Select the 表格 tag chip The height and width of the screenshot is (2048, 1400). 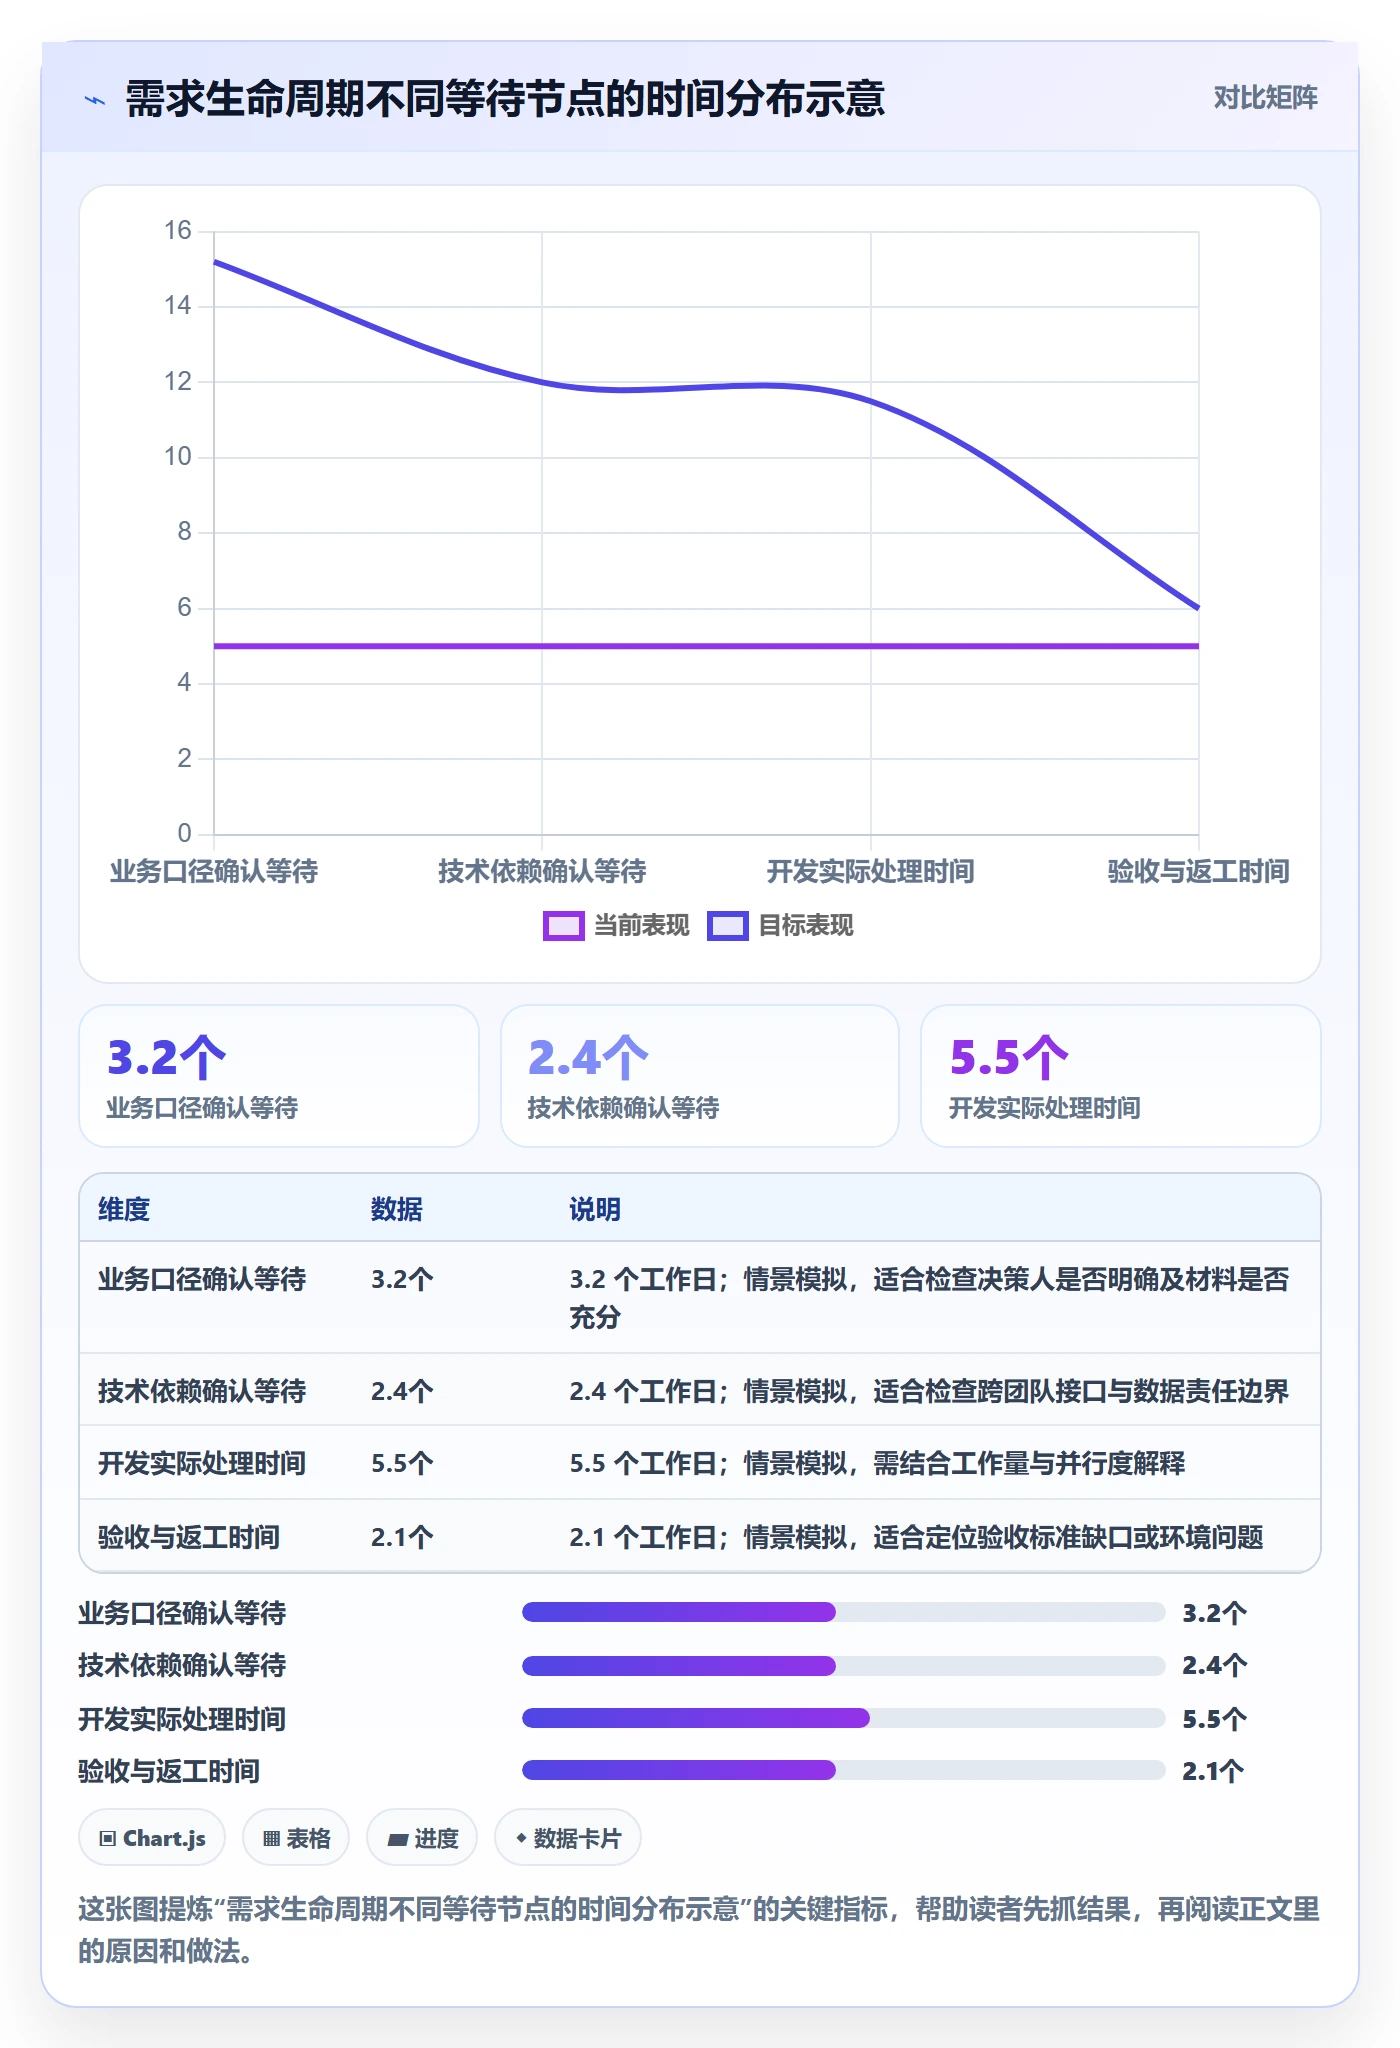(x=296, y=1838)
